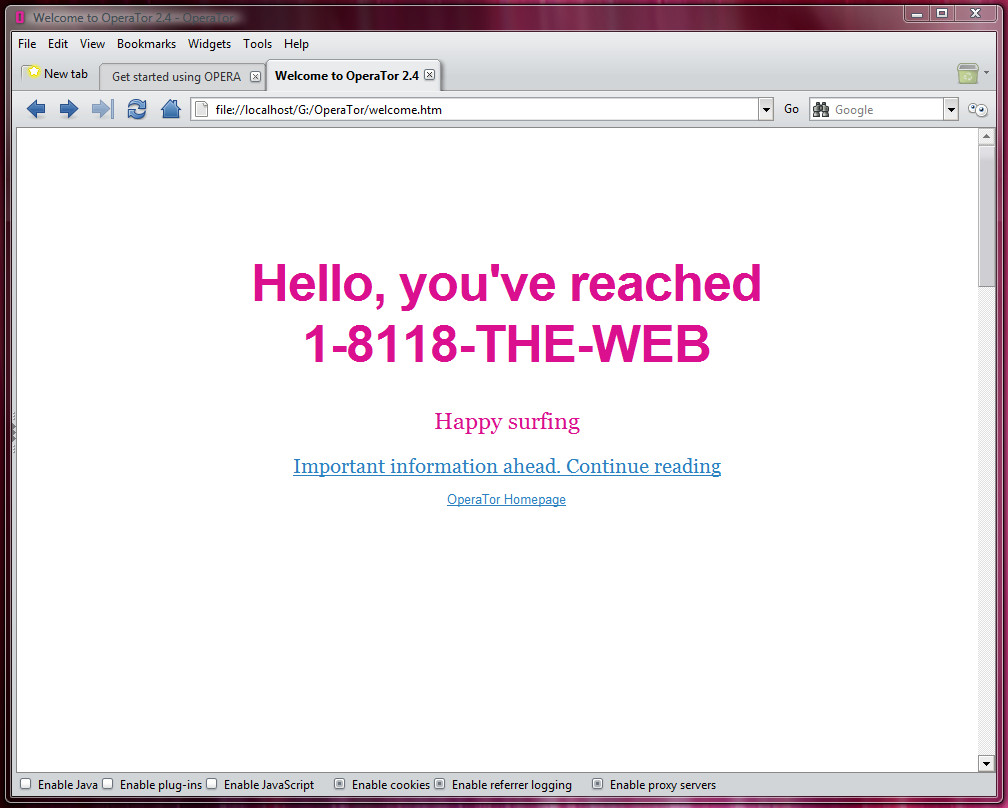Enable Java checkbox in status bar
The image size is (1008, 808).
tap(26, 784)
